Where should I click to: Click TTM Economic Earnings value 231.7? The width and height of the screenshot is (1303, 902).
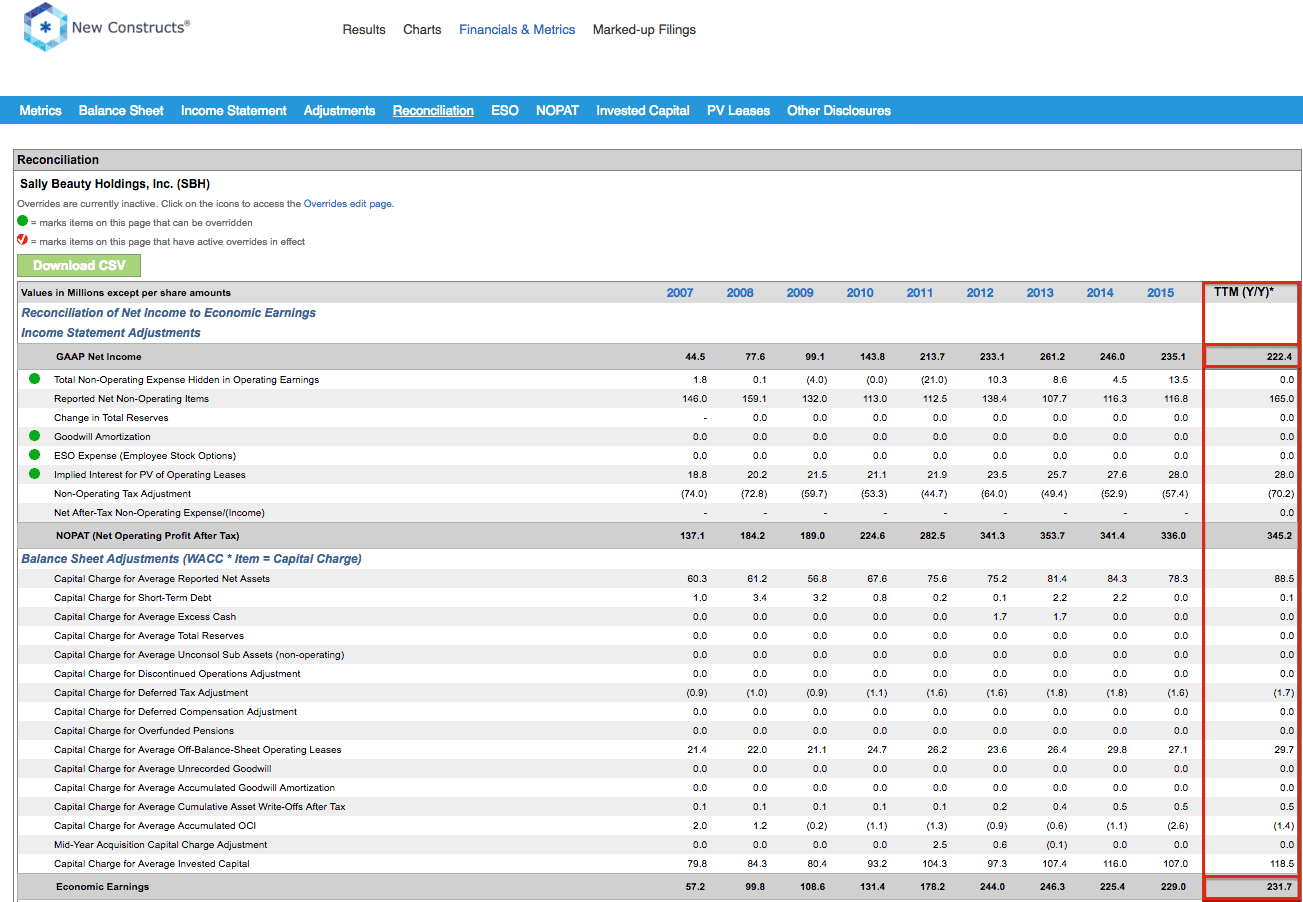pos(1279,887)
